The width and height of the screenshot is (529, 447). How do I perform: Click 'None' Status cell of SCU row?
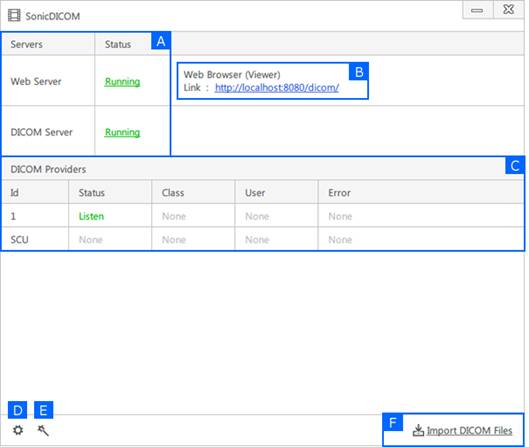tap(90, 240)
